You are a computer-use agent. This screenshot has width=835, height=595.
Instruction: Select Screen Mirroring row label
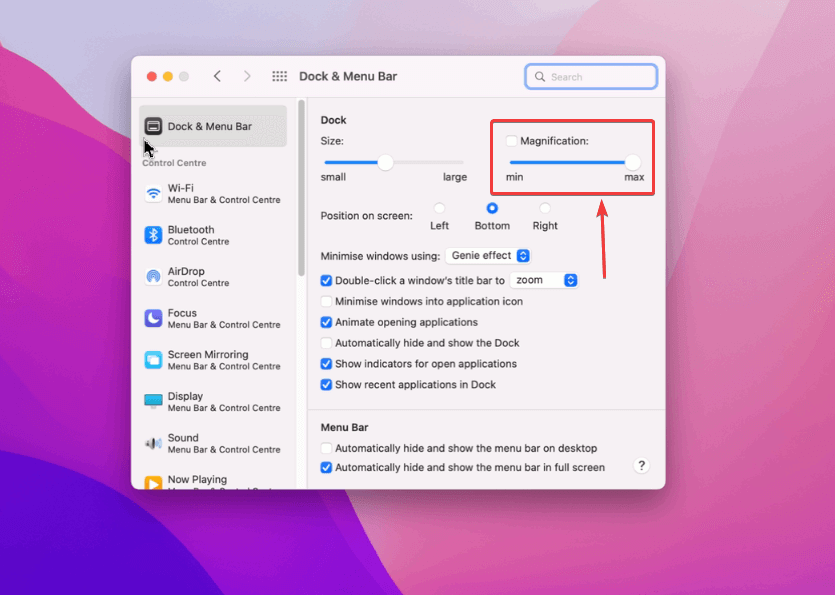tap(208, 355)
